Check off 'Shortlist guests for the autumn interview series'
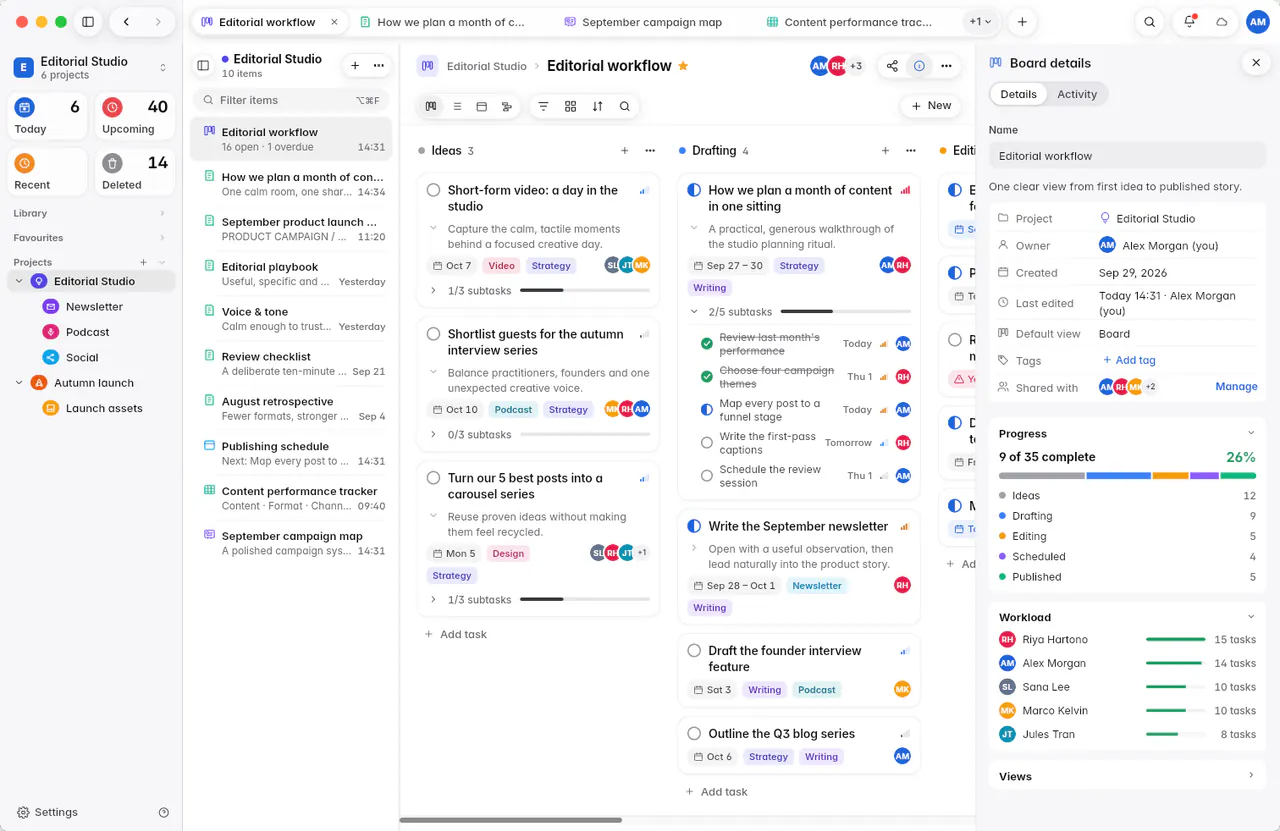 tap(434, 334)
